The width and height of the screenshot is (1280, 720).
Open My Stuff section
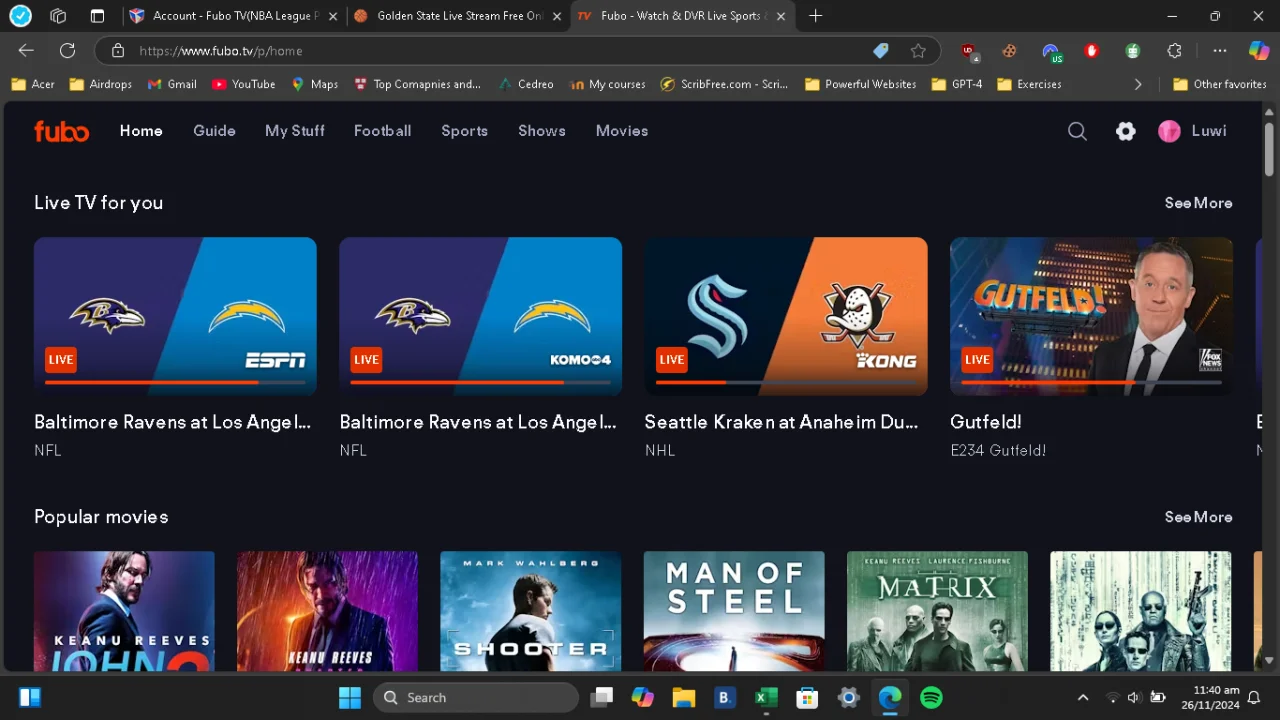(295, 131)
